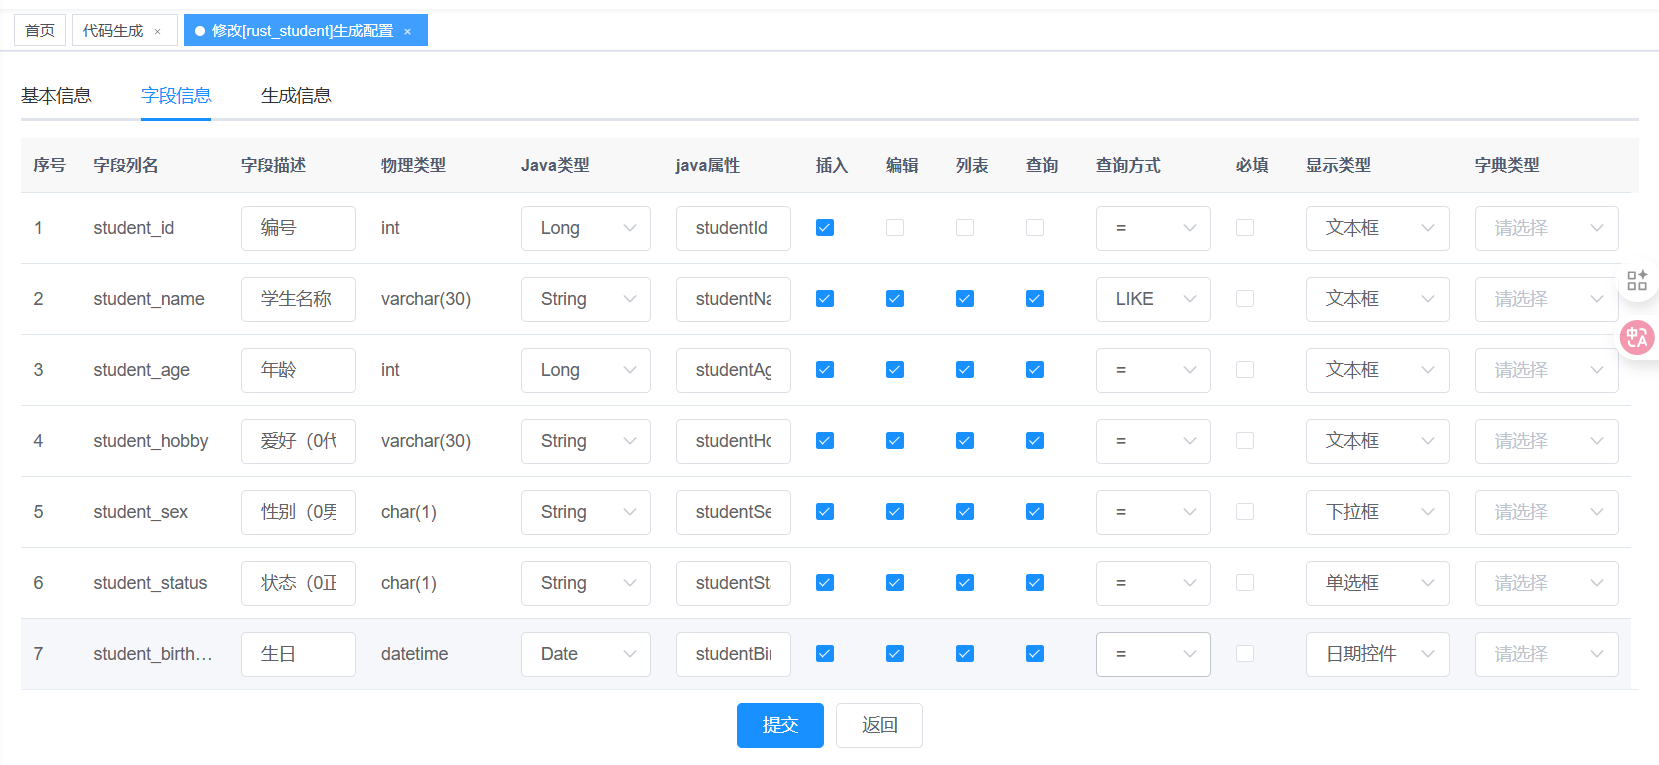
Task: Switch to the 基本信息 tab
Action: point(56,96)
